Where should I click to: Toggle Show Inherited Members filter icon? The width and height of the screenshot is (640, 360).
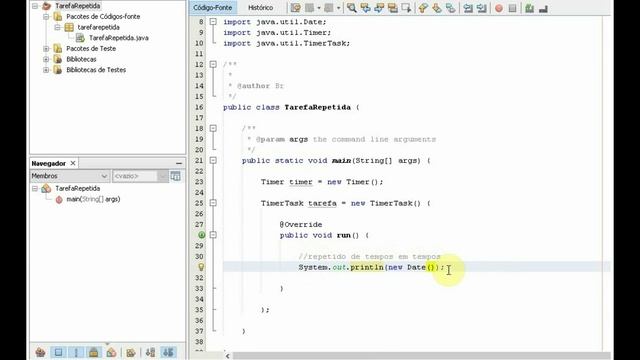[40, 352]
